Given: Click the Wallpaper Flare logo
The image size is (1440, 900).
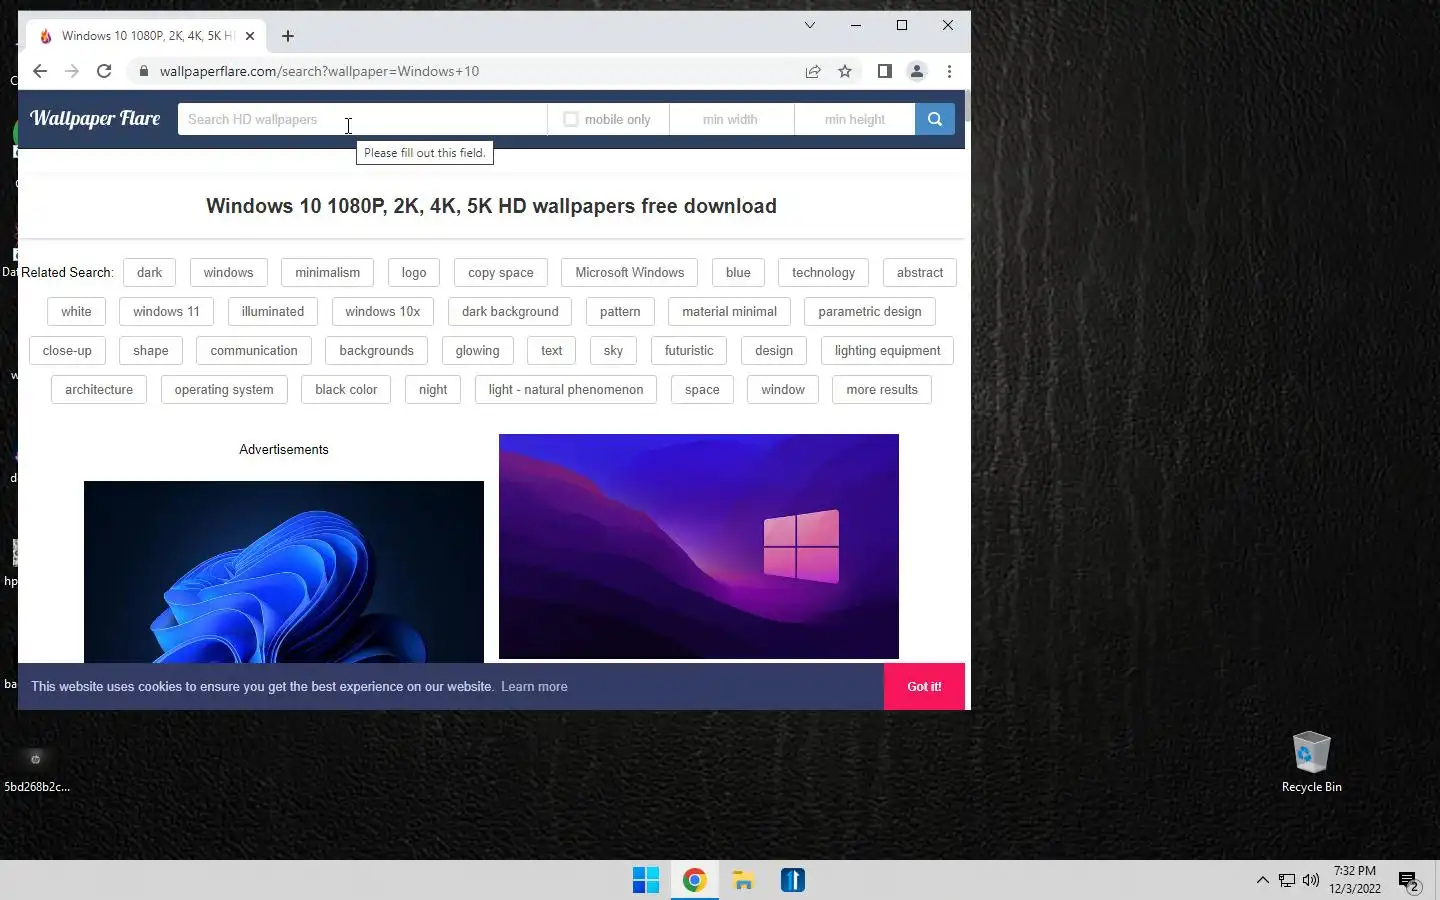Looking at the screenshot, I should pyautogui.click(x=95, y=118).
